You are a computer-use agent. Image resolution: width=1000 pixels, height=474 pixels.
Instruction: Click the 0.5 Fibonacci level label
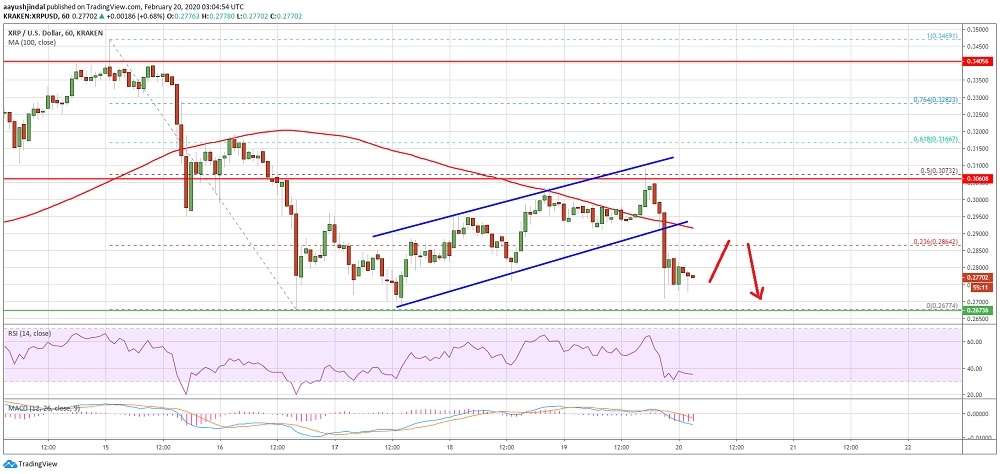[940, 171]
